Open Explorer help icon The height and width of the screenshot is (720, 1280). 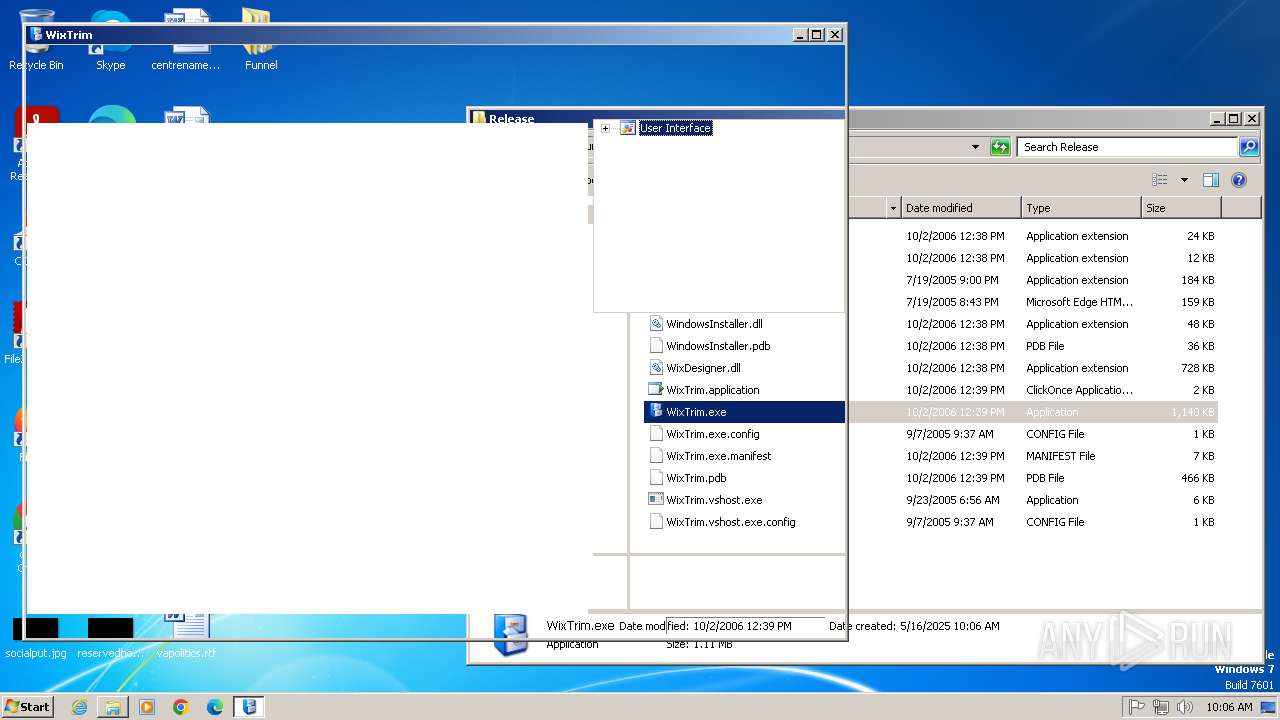tap(1239, 180)
